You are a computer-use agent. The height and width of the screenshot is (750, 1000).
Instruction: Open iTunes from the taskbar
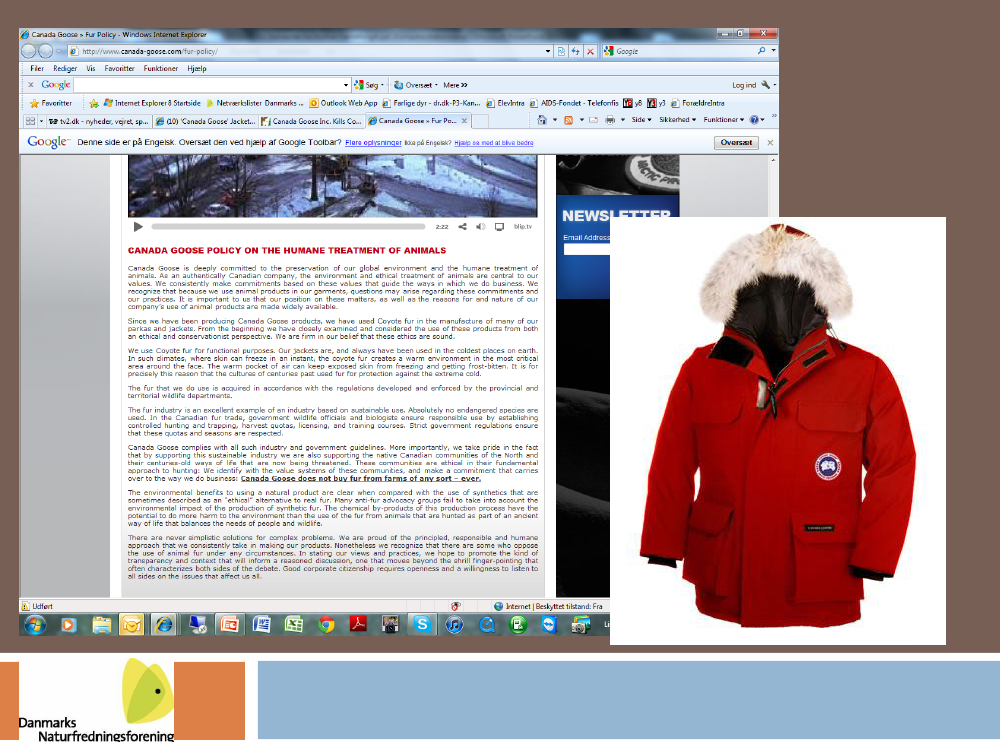pyautogui.click(x=454, y=625)
